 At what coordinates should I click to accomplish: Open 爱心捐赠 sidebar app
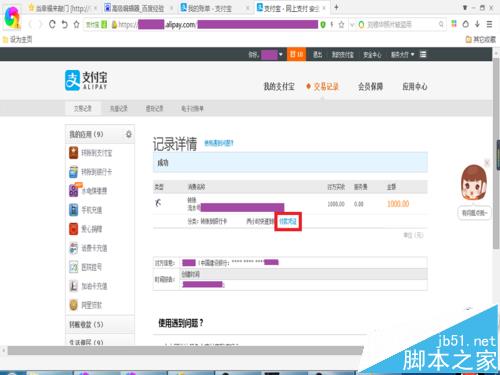85,229
